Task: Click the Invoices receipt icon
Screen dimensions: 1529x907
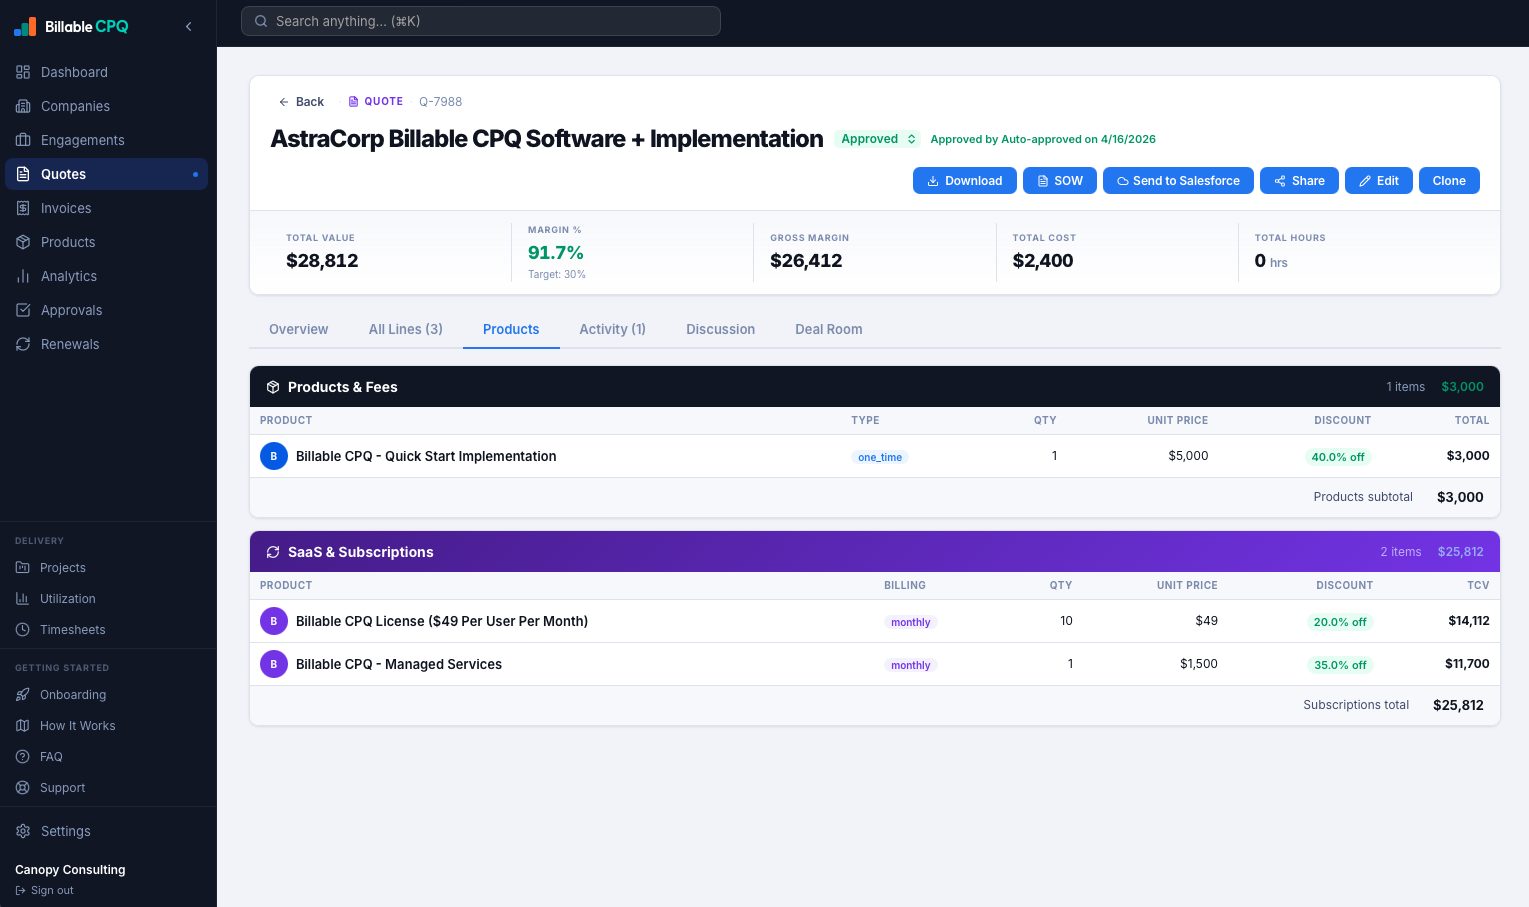Action: pos(23,208)
